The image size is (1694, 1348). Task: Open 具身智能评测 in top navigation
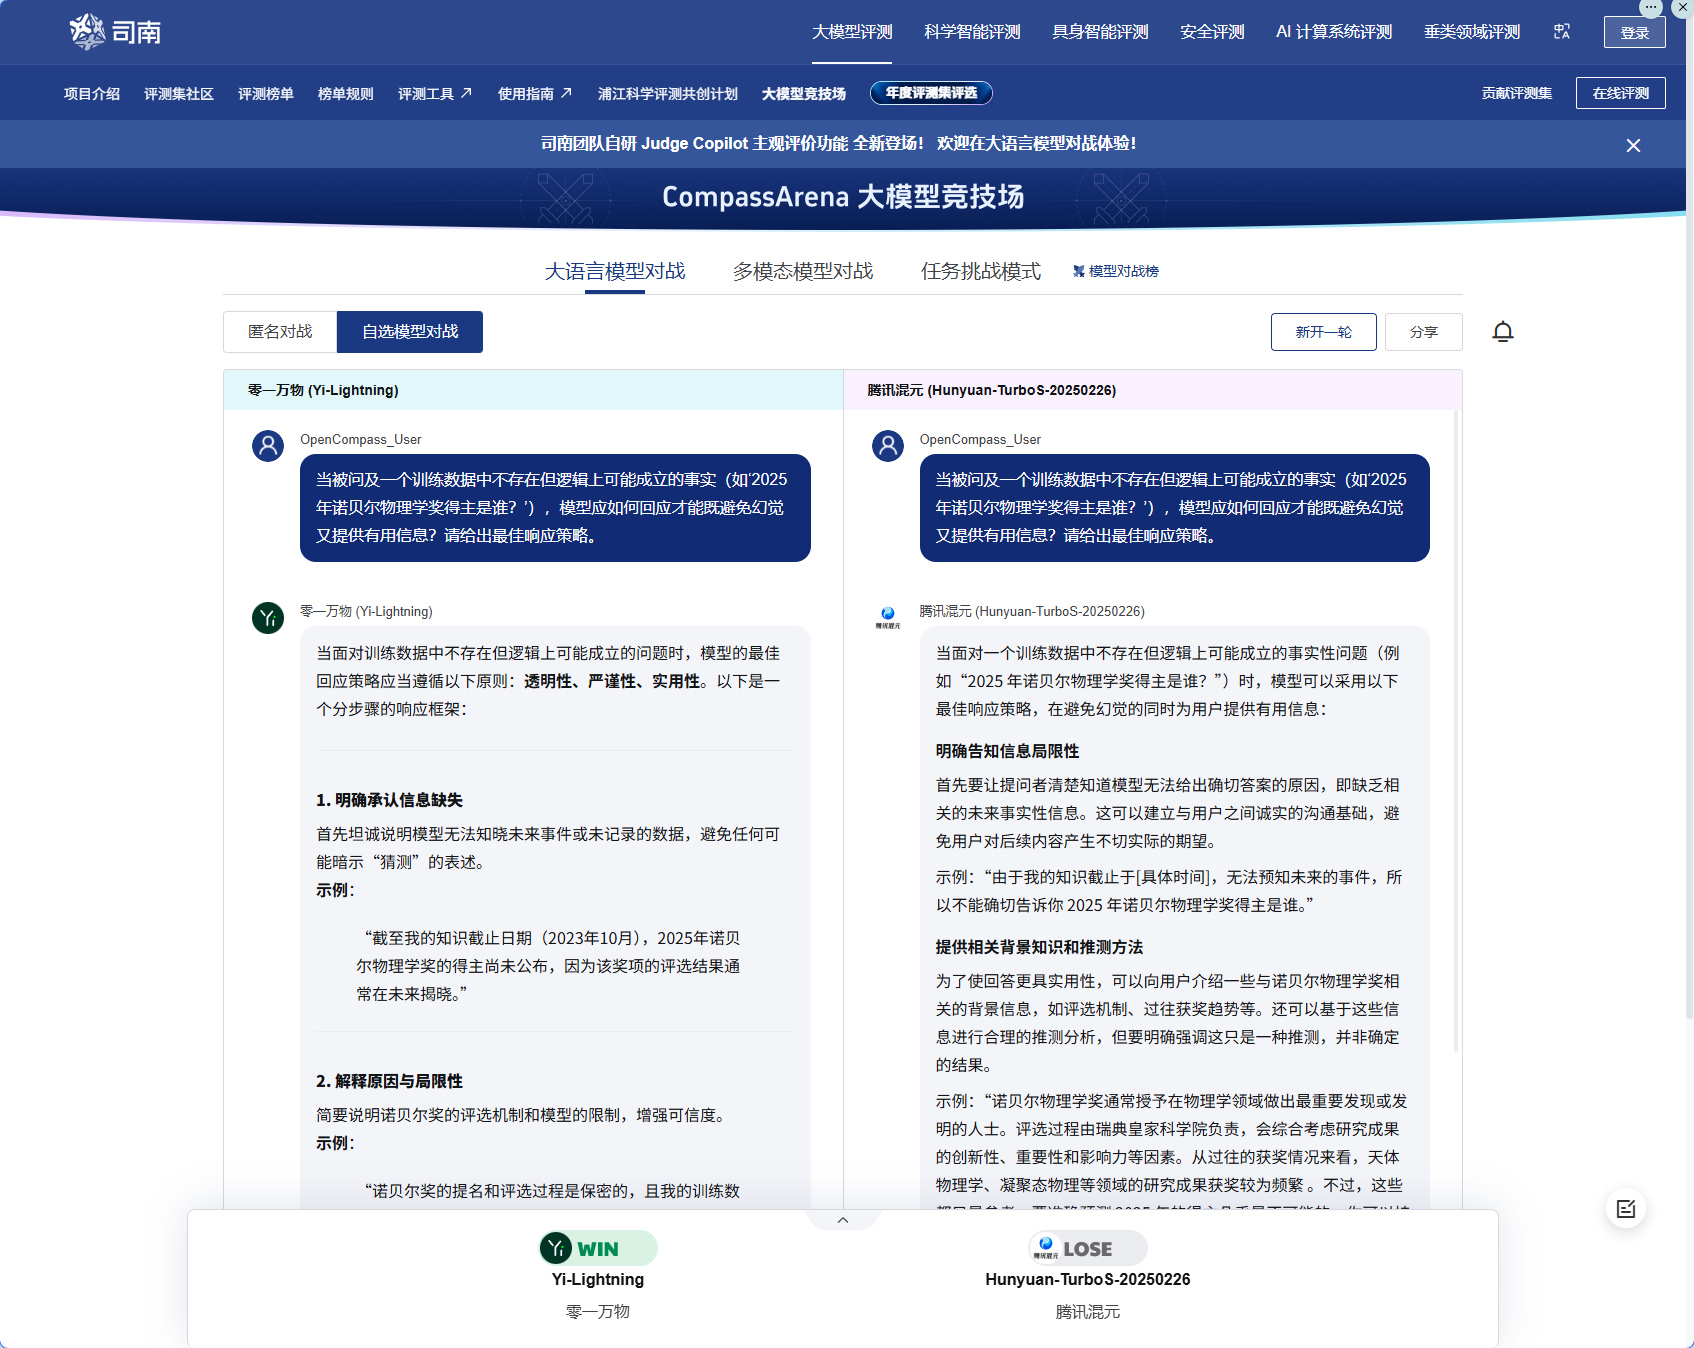coord(1100,32)
